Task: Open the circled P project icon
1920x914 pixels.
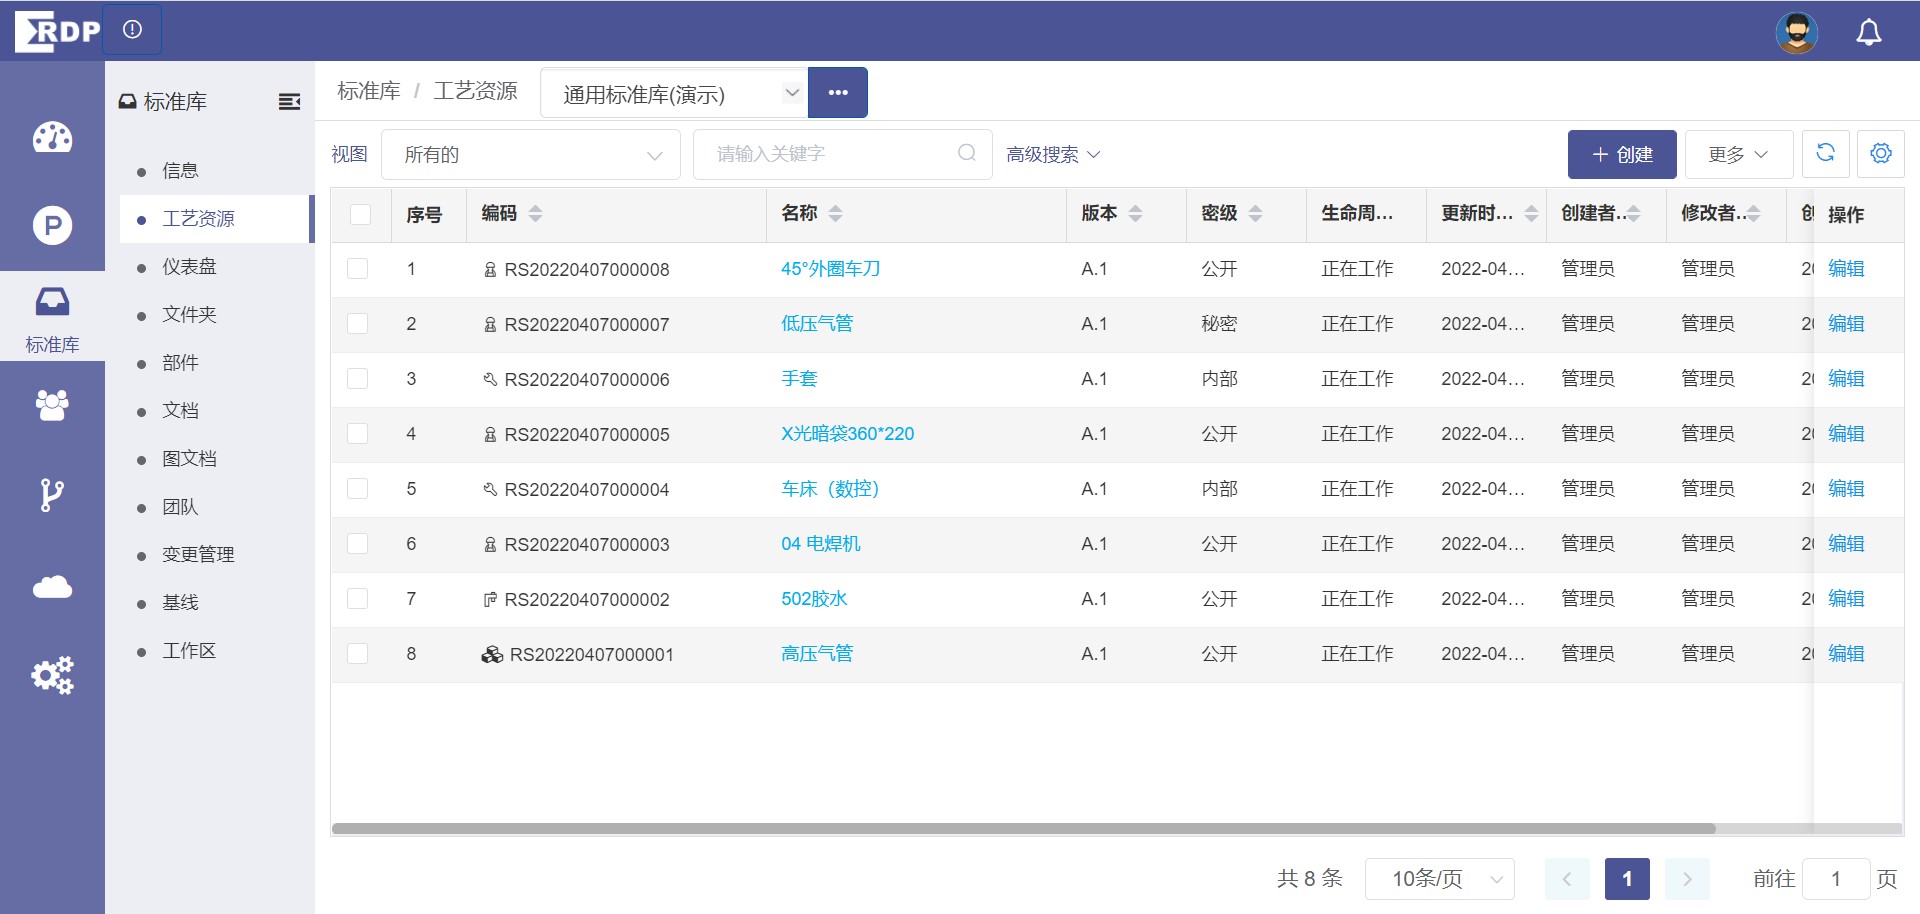Action: [52, 225]
